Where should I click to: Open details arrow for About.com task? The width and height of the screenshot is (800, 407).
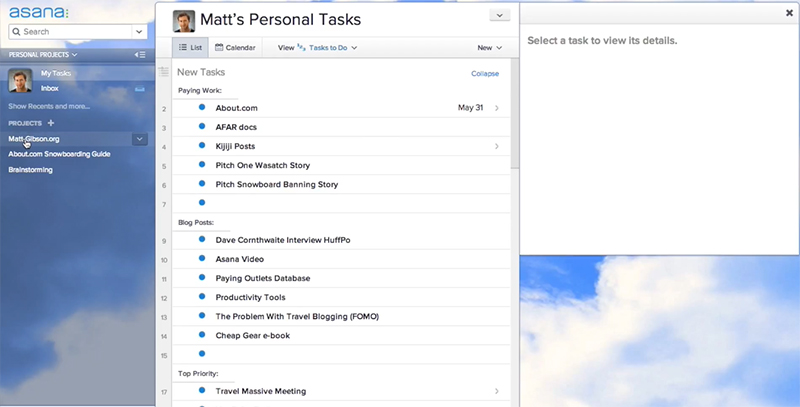497,108
